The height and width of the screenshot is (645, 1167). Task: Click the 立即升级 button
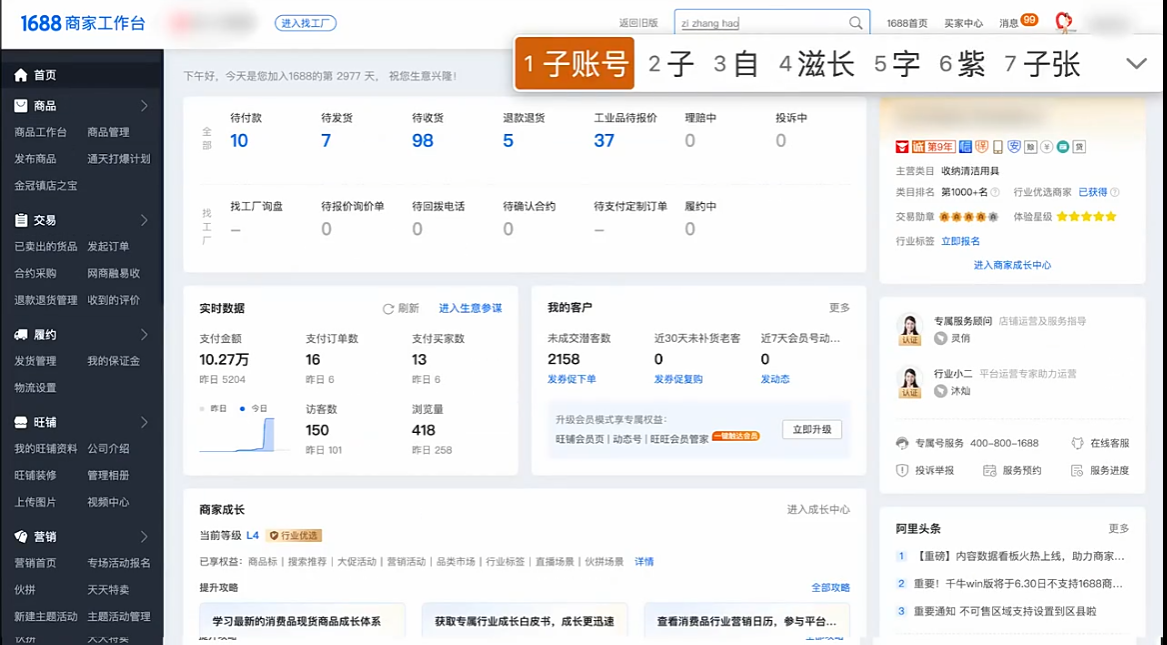(x=811, y=429)
